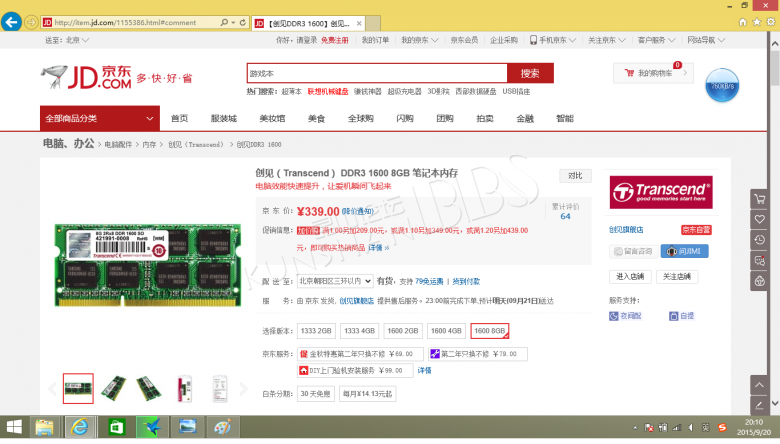Viewport: 780px width, 444px height.
Task: Click the heart favorites icon in sidebar
Action: 759,220
